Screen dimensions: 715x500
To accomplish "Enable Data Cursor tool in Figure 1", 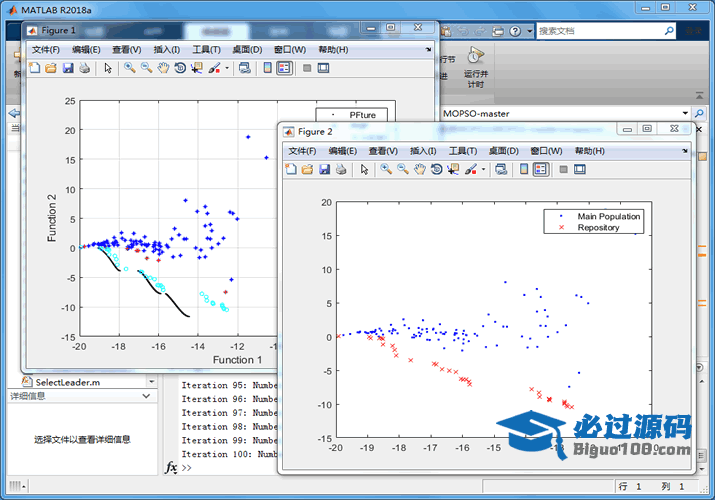I will tap(197, 68).
